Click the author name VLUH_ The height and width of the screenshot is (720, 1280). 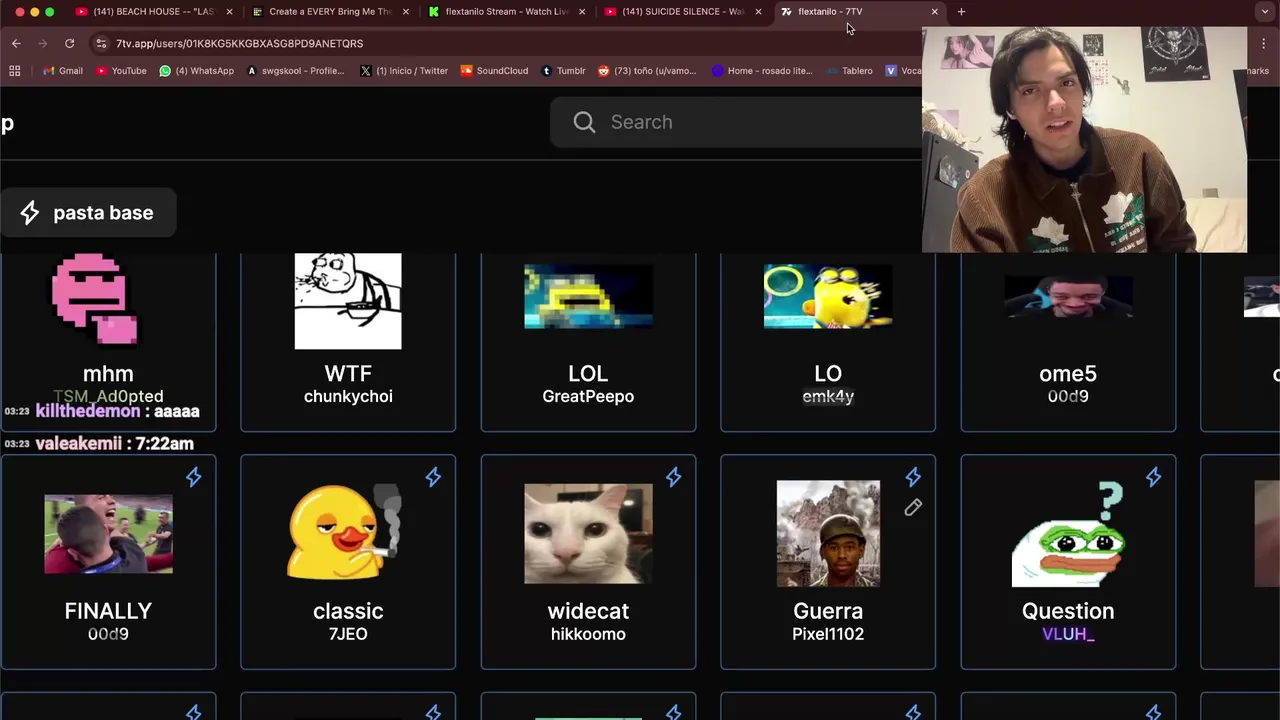click(x=1068, y=634)
